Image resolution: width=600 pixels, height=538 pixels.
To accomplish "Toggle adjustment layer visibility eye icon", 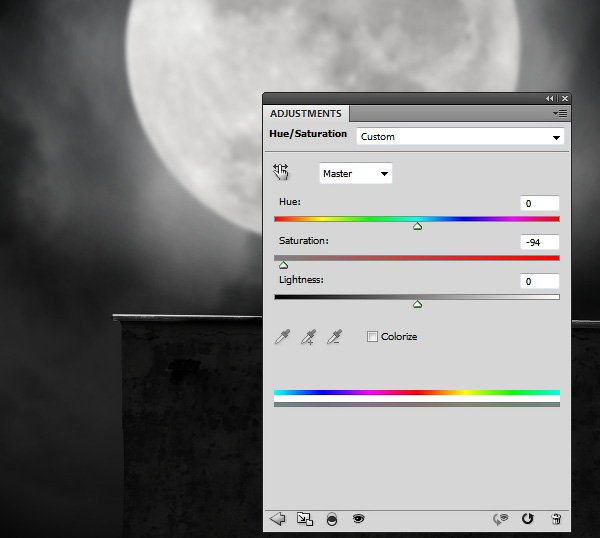I will tap(358, 518).
